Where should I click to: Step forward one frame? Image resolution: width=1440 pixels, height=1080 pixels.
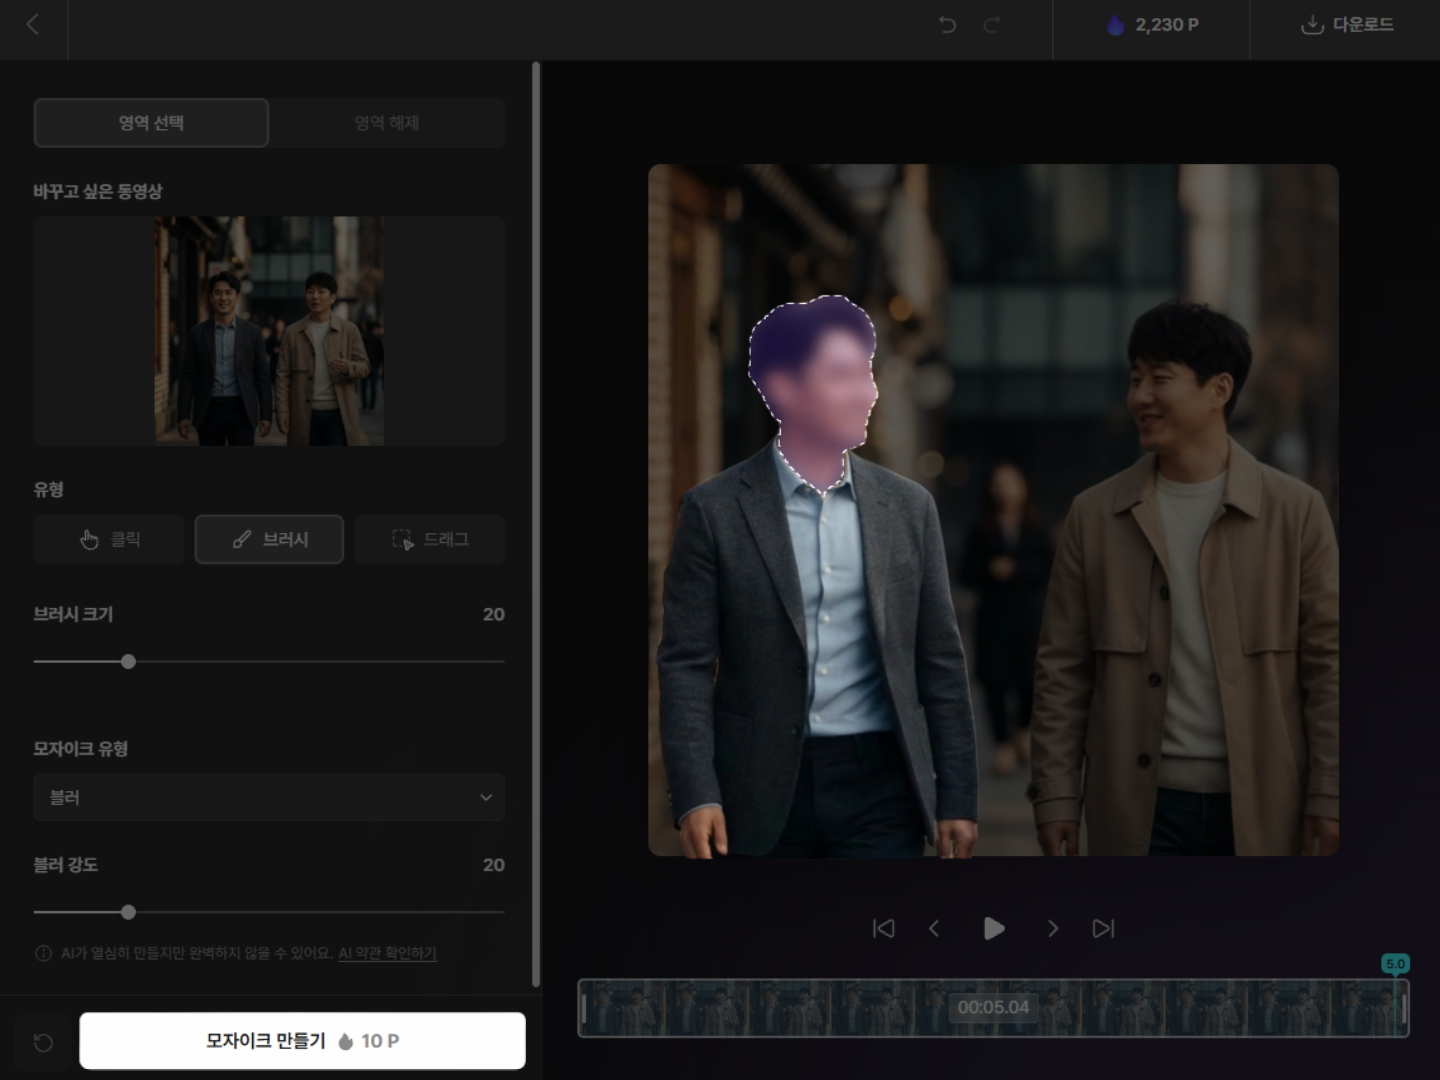pos(1052,929)
